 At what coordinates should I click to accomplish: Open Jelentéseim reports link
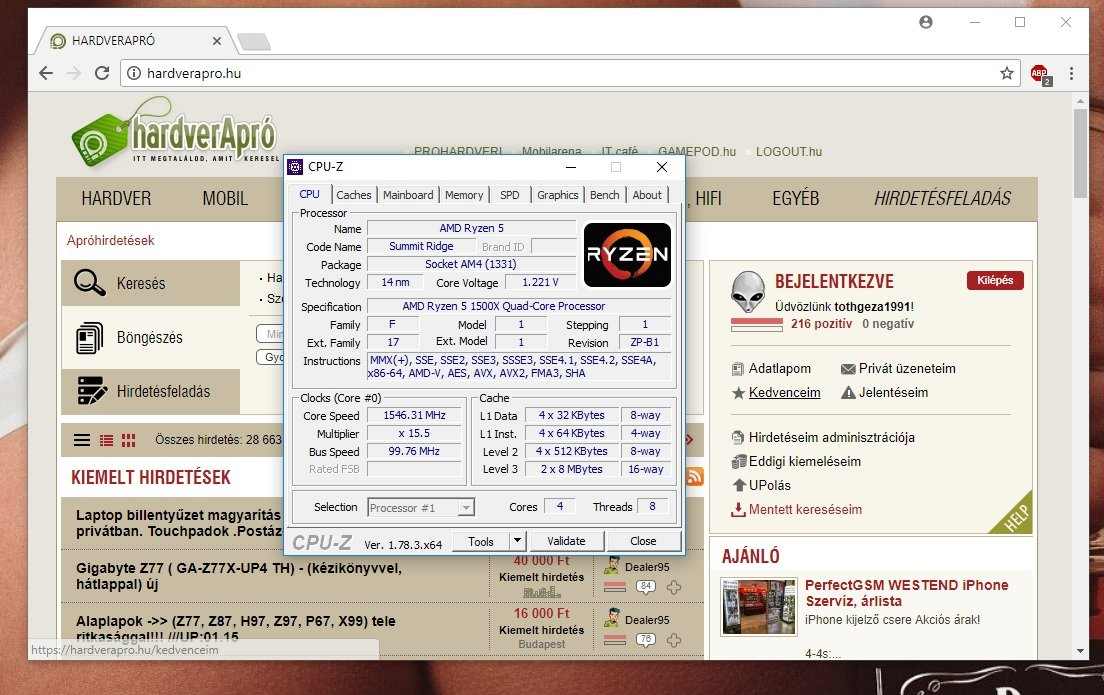[x=893, y=392]
